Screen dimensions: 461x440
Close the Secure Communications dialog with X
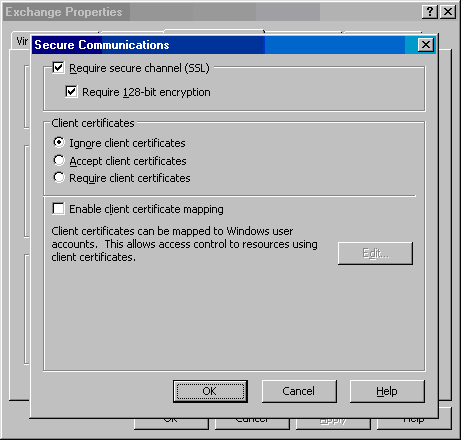coord(426,45)
